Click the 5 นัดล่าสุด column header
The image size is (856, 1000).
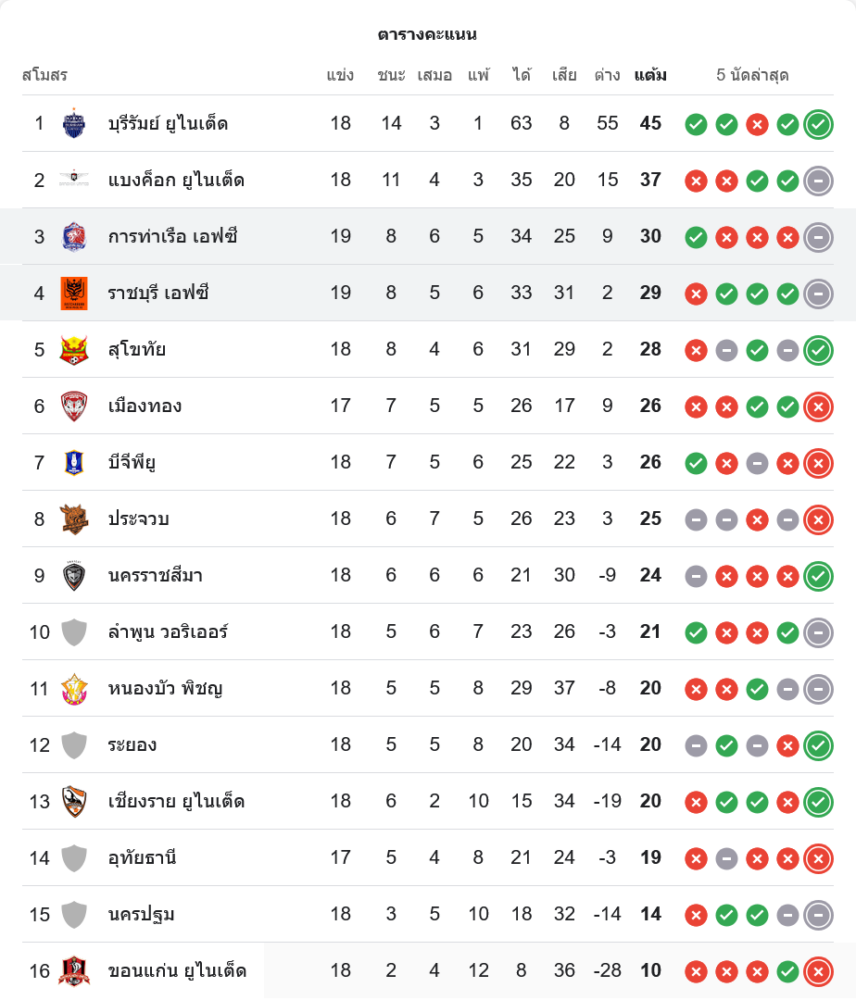(753, 75)
